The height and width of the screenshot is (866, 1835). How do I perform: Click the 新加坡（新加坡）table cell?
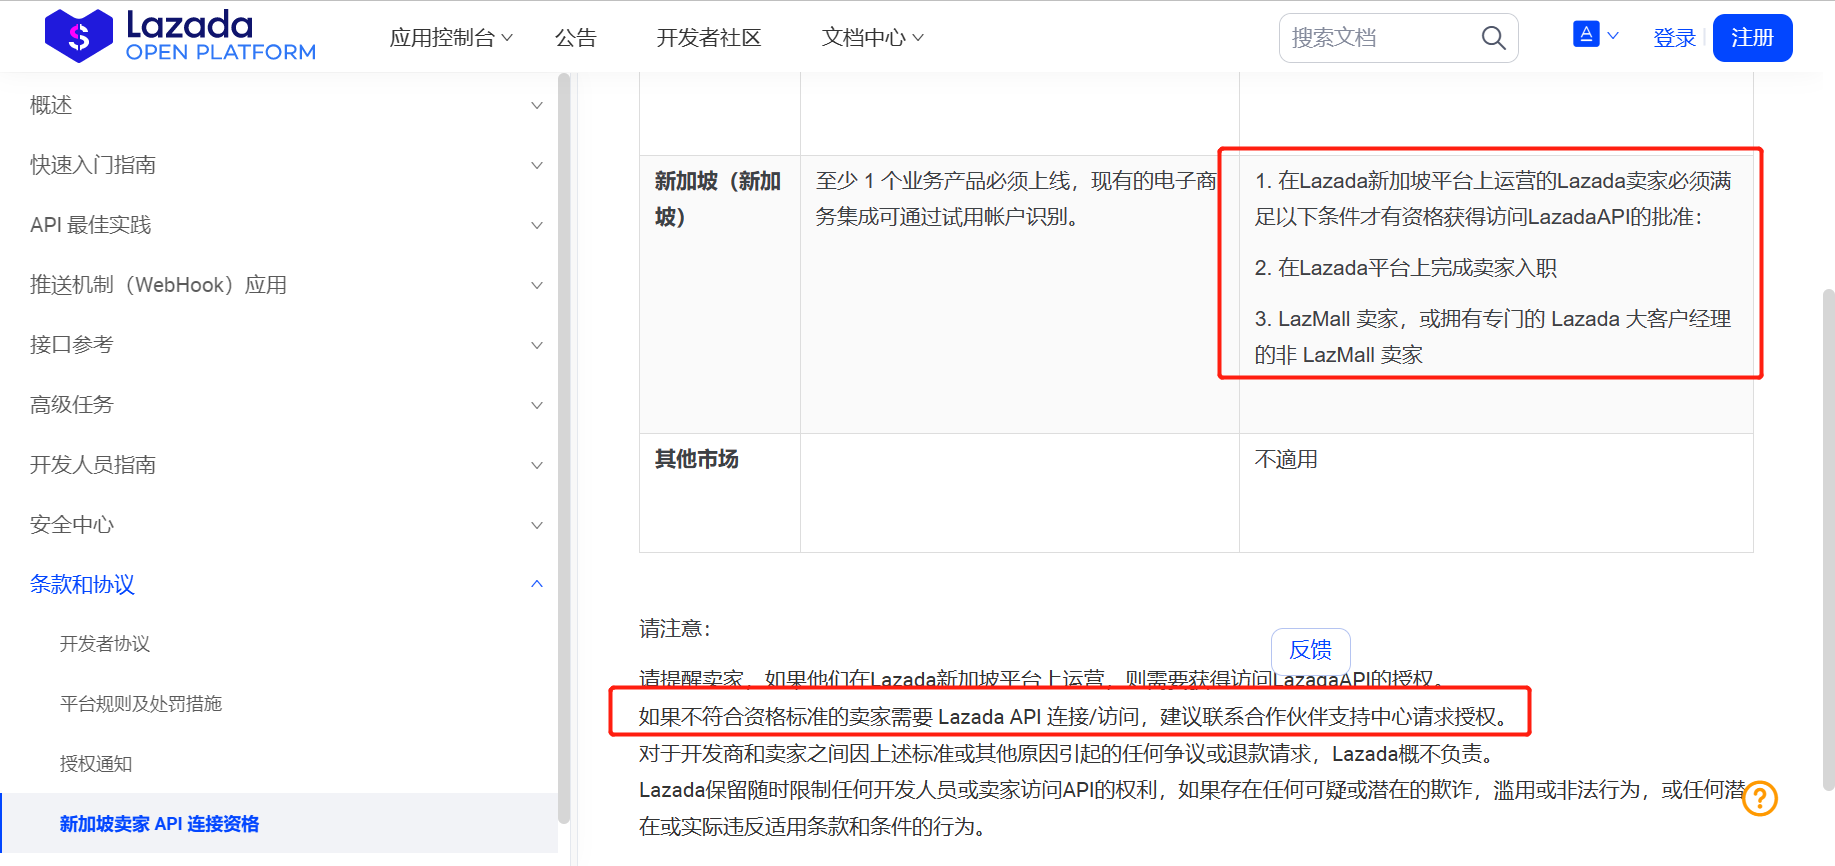[720, 295]
